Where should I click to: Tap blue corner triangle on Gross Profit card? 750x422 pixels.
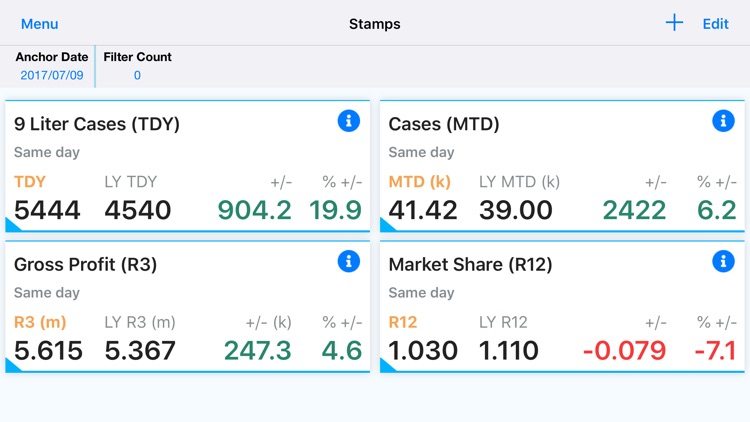(x=11, y=366)
